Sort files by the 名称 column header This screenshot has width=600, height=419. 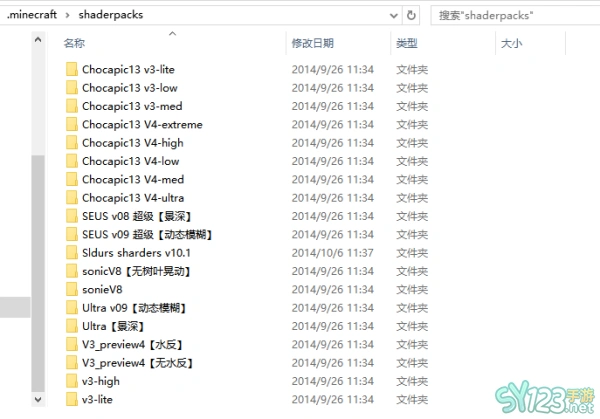click(74, 43)
